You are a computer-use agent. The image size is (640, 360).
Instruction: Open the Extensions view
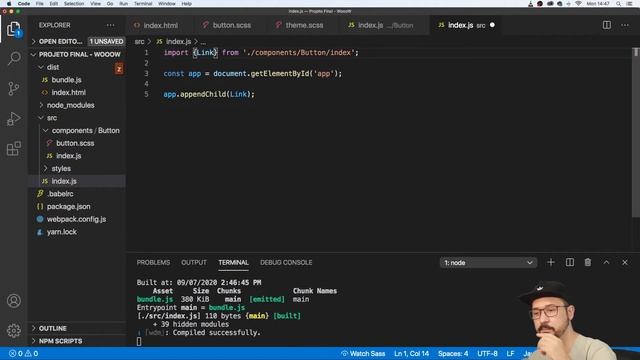coord(13,149)
